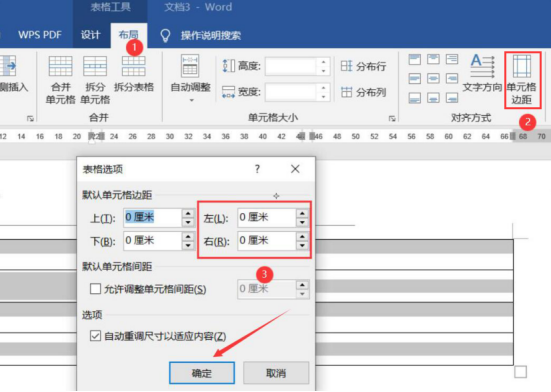Decrease Top (上) margin value
Image resolution: width=551 pixels, height=392 pixels.
188,222
